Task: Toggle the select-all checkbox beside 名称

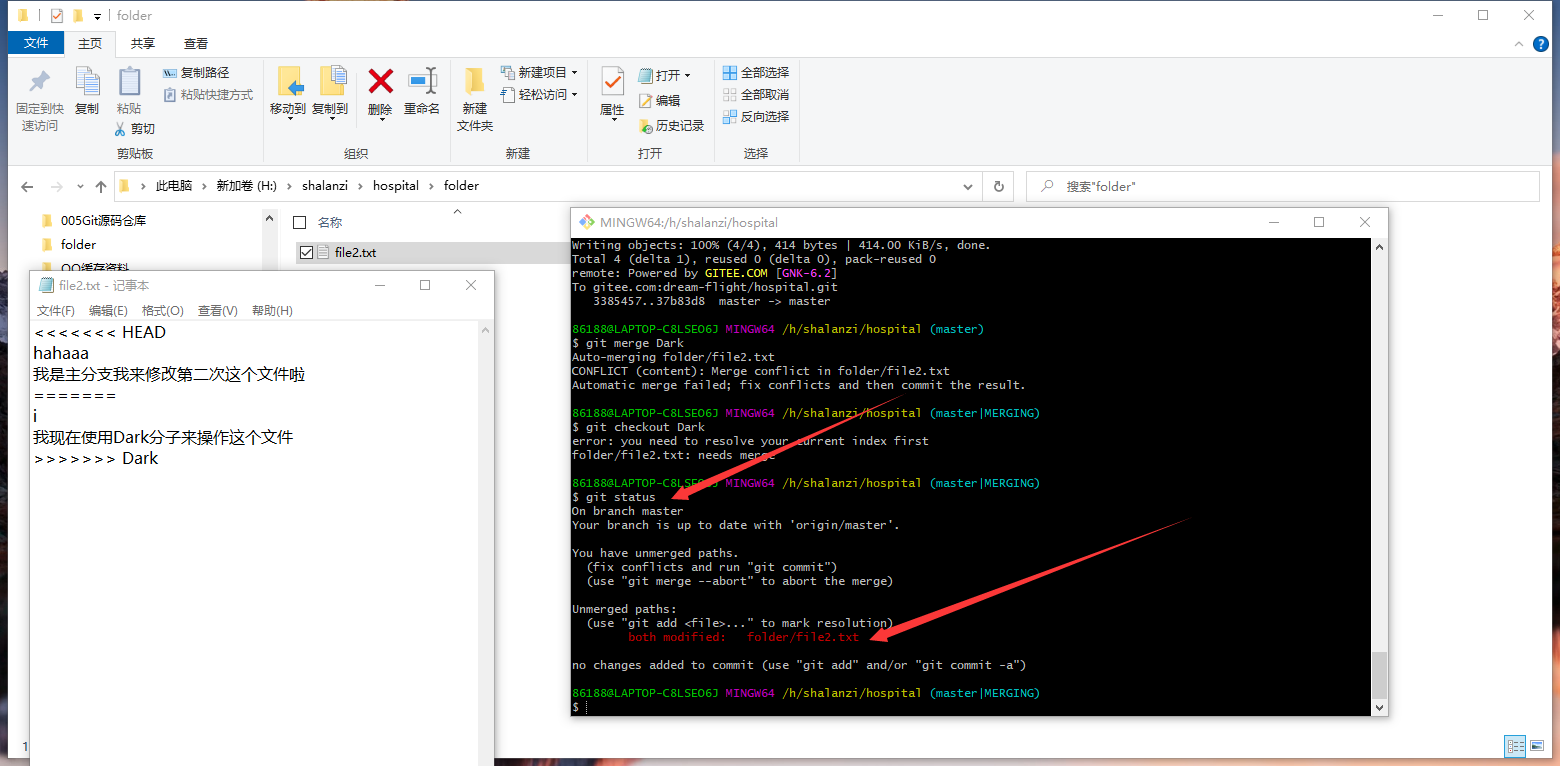Action: click(x=299, y=222)
